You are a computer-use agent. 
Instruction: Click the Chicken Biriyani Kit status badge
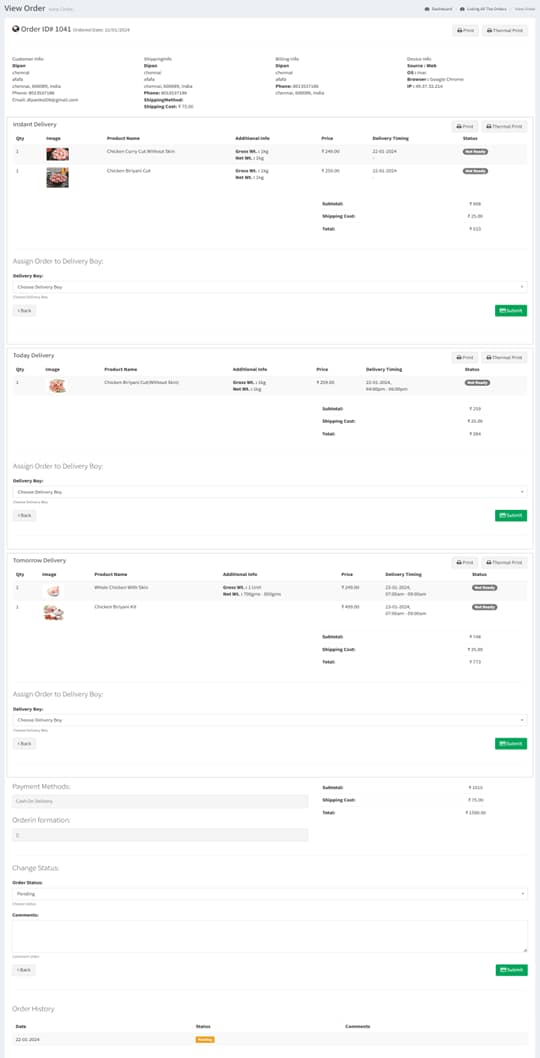485,607
